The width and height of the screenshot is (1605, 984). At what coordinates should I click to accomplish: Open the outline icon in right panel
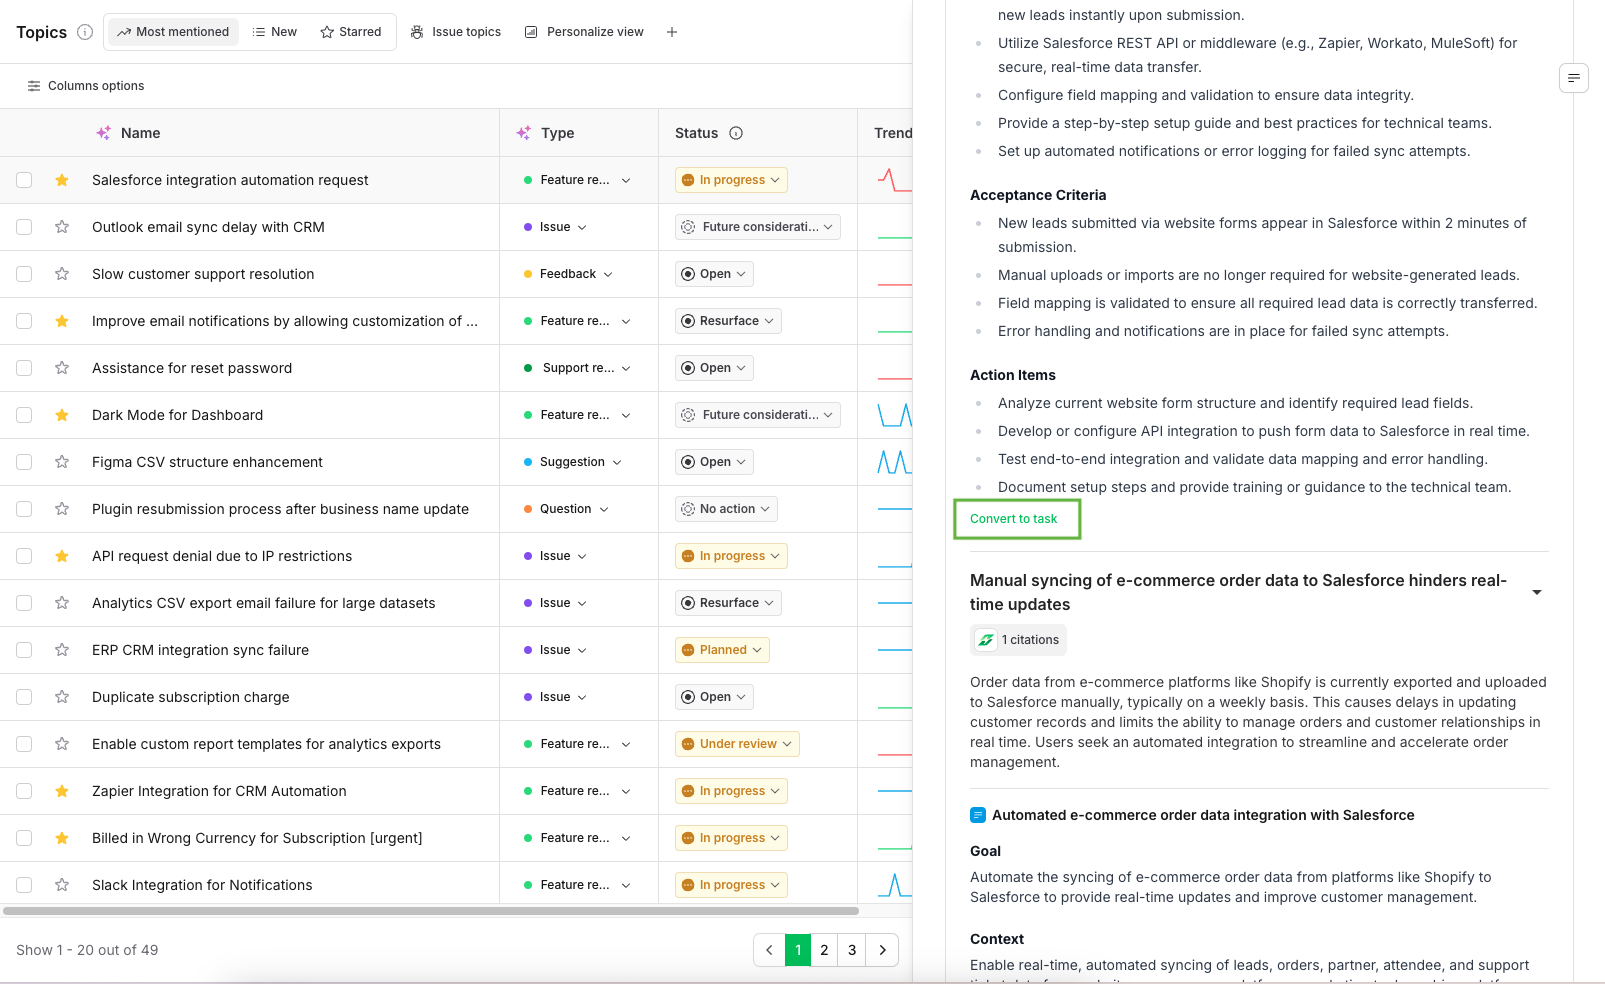tap(1573, 78)
